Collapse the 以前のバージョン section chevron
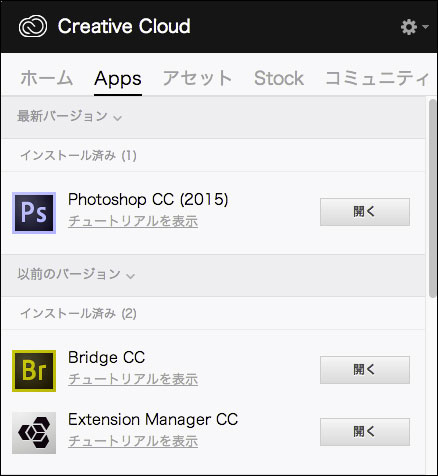The image size is (438, 476). [130, 276]
